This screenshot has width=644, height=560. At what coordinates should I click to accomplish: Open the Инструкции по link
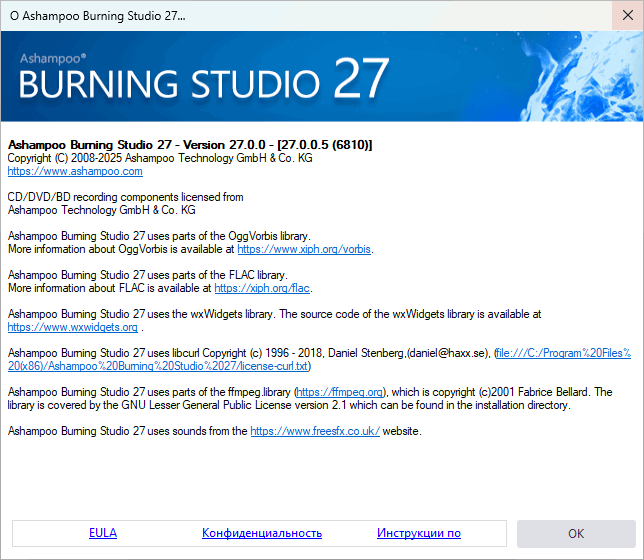pyautogui.click(x=419, y=533)
